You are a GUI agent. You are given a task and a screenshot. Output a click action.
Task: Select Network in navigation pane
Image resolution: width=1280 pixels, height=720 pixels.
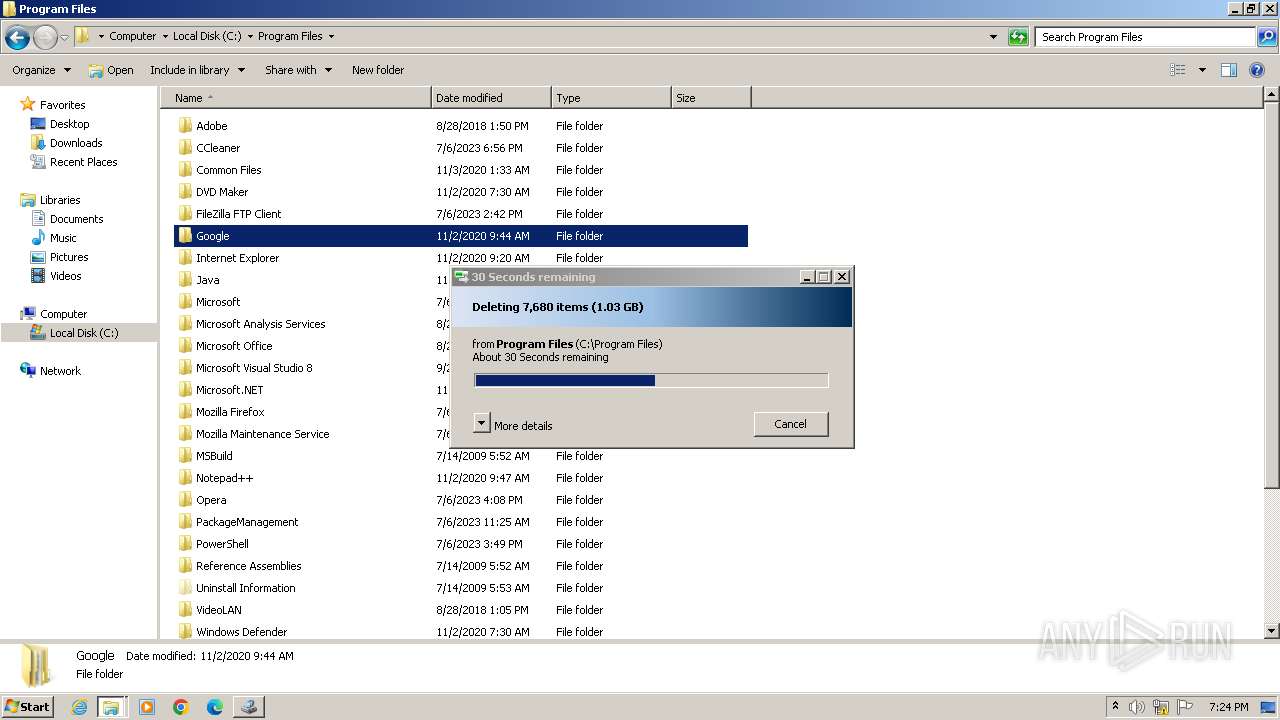point(60,371)
